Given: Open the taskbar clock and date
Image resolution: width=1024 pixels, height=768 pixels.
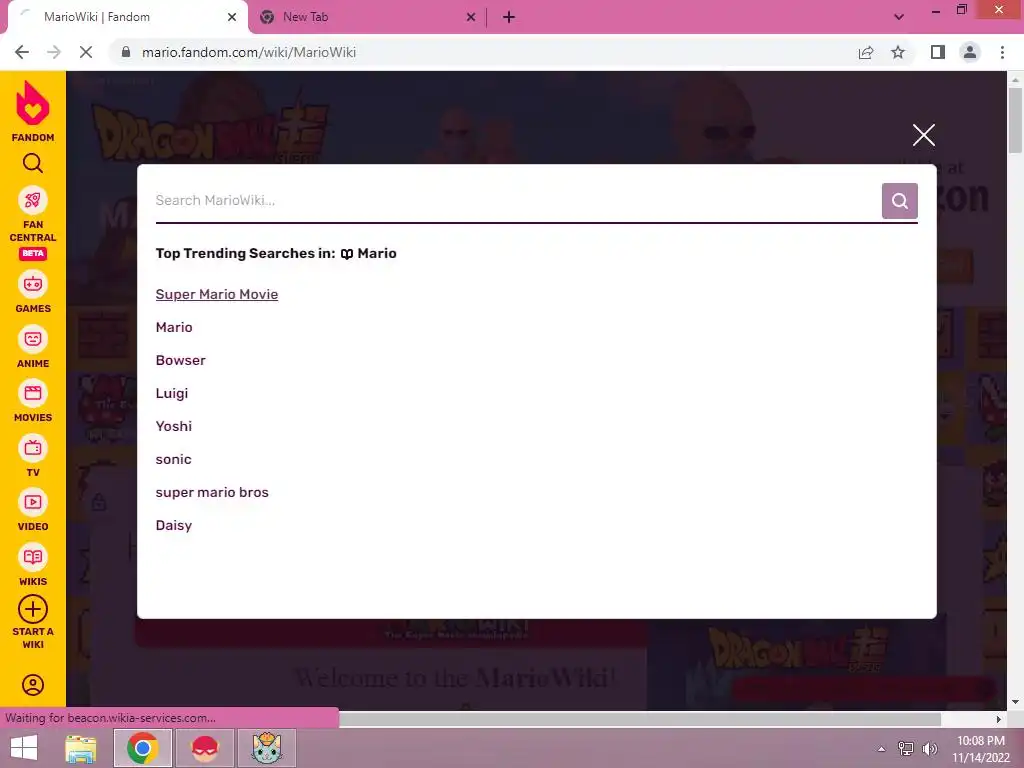Looking at the screenshot, I should tap(981, 749).
